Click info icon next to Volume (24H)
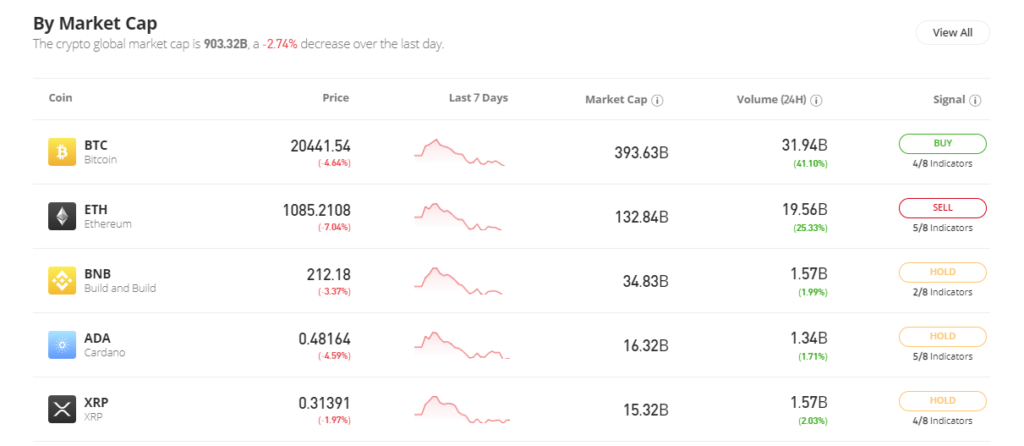 pyautogui.click(x=817, y=100)
